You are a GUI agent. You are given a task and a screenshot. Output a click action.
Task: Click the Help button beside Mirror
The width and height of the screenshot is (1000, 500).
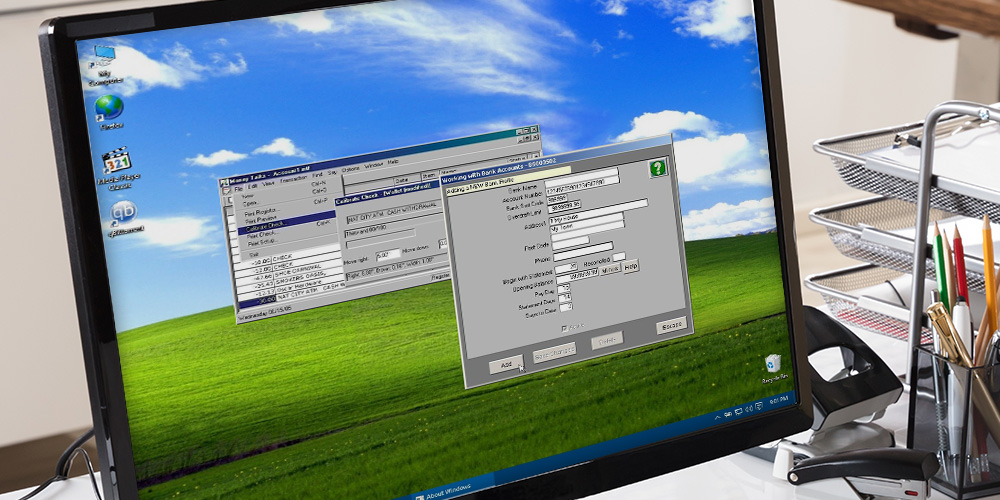[631, 266]
